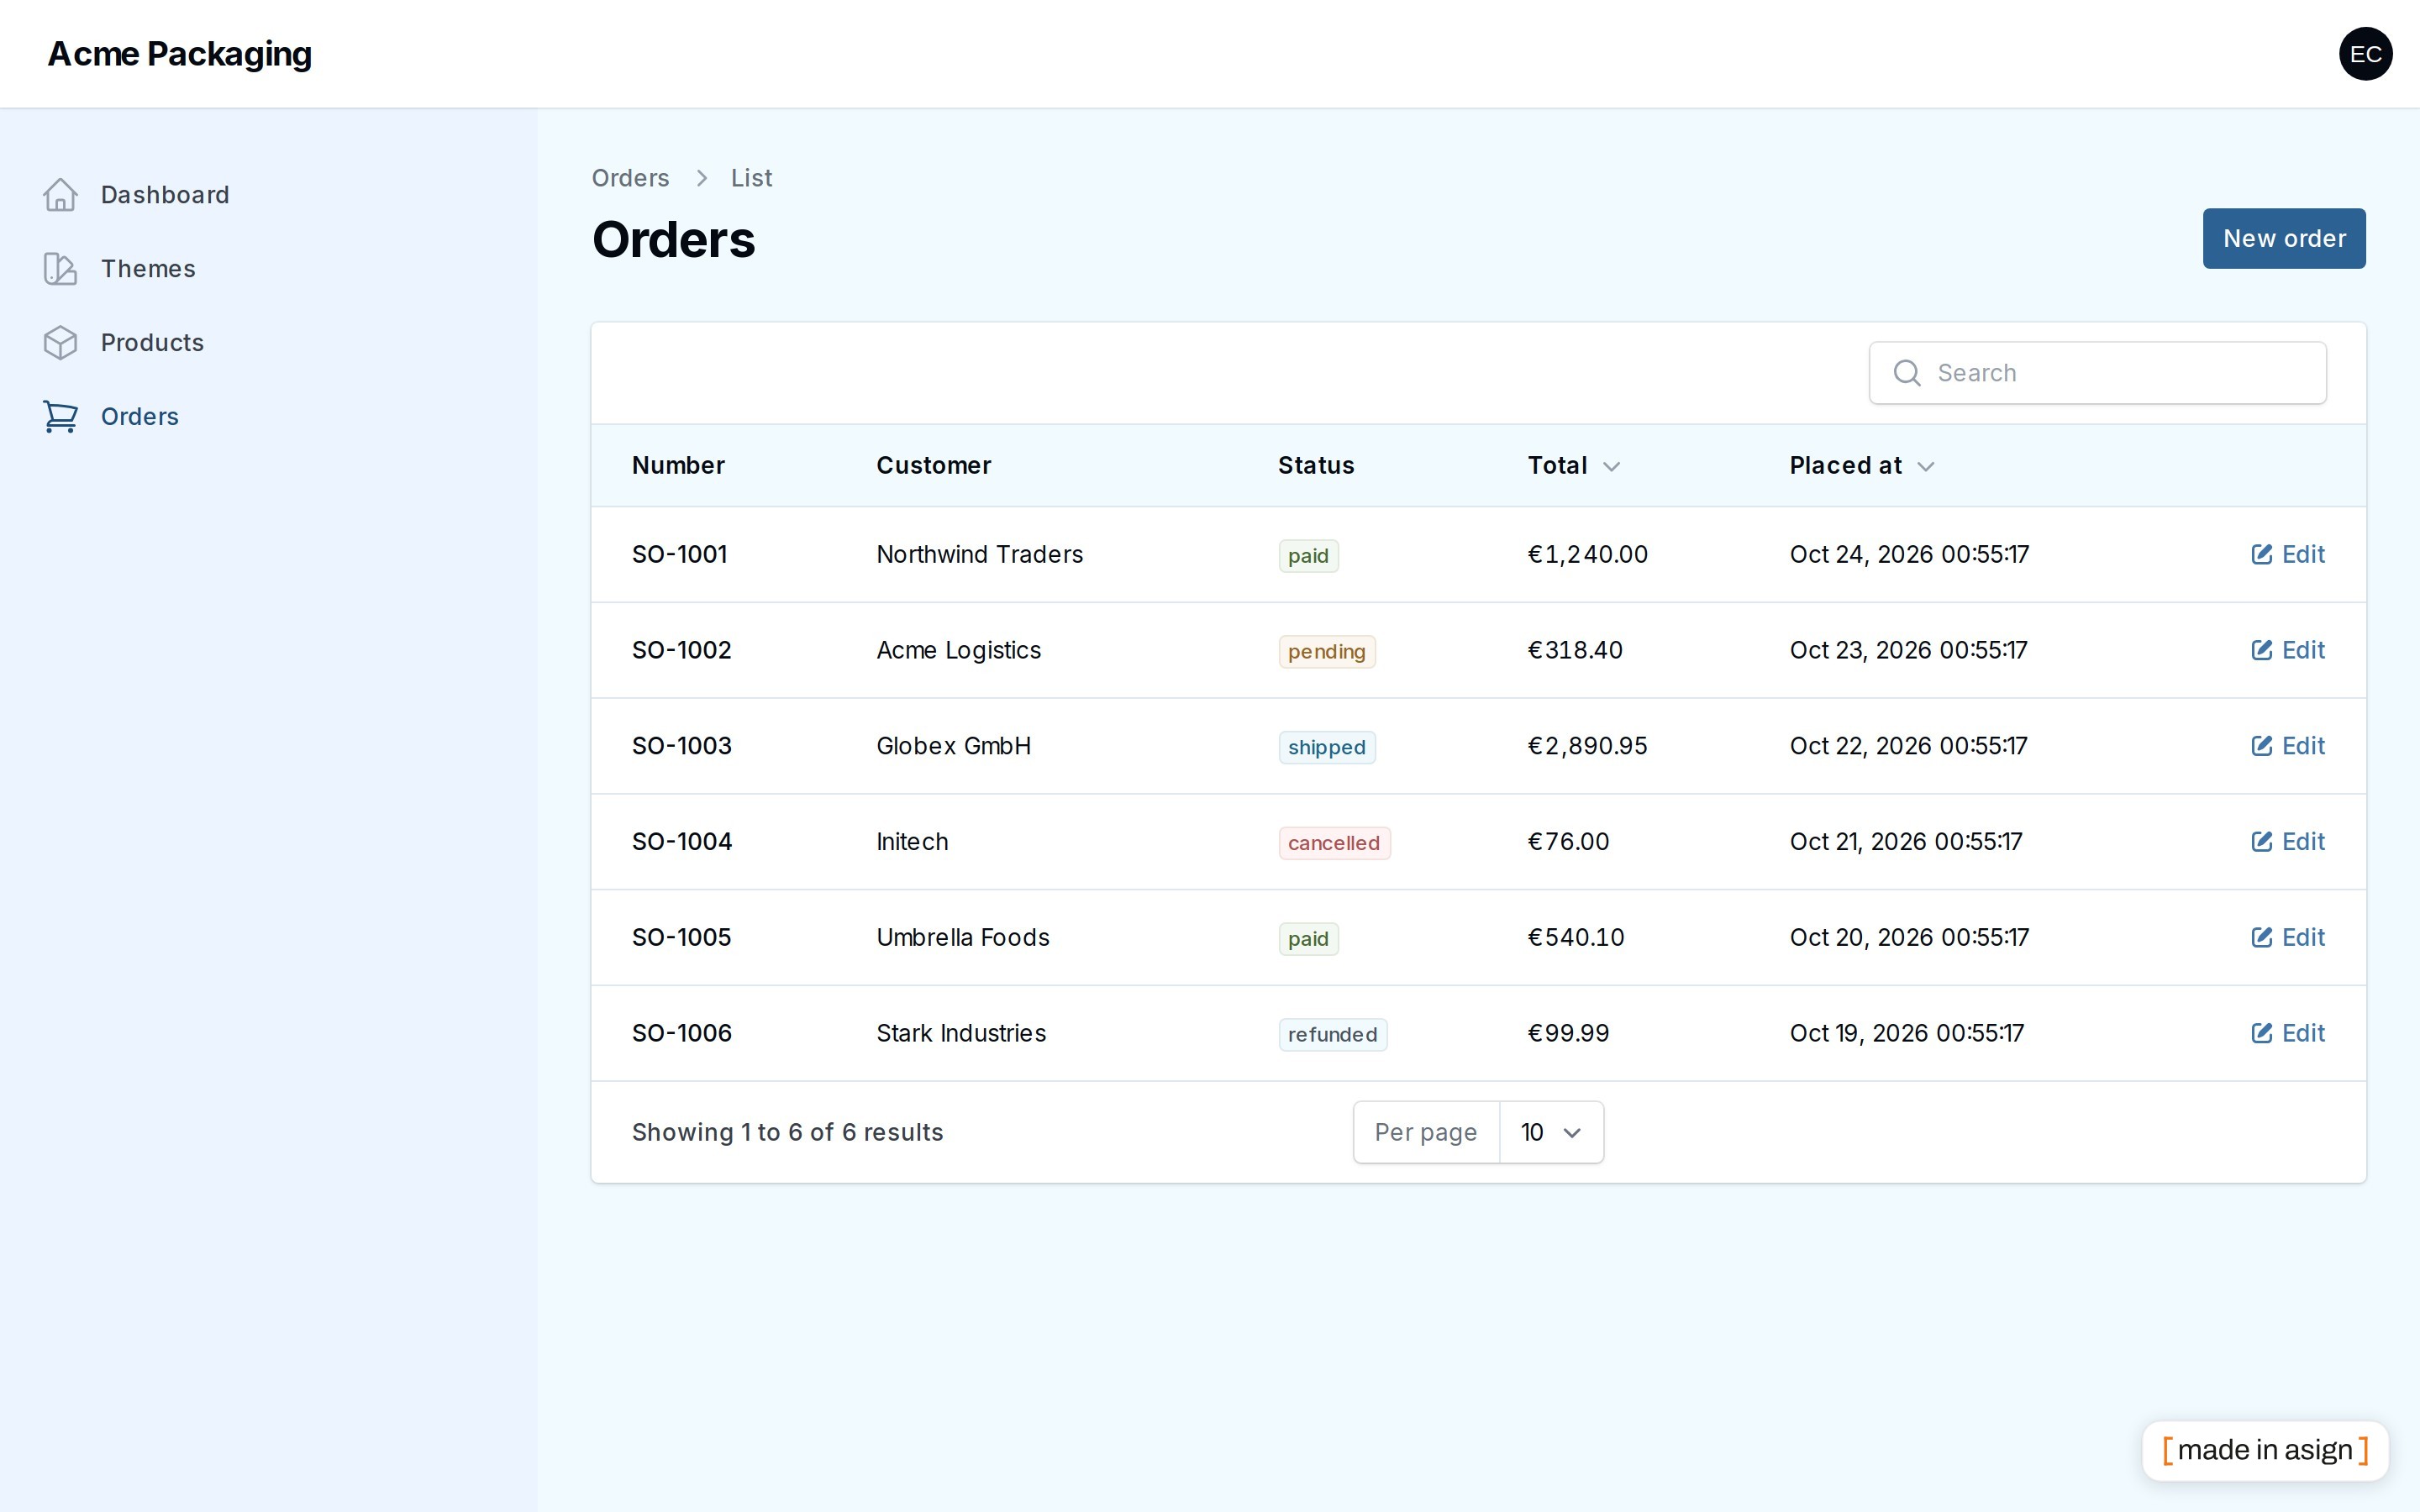Click the paid badge for SO-1005
Screen dimensions: 2420x1512
coord(1308,939)
